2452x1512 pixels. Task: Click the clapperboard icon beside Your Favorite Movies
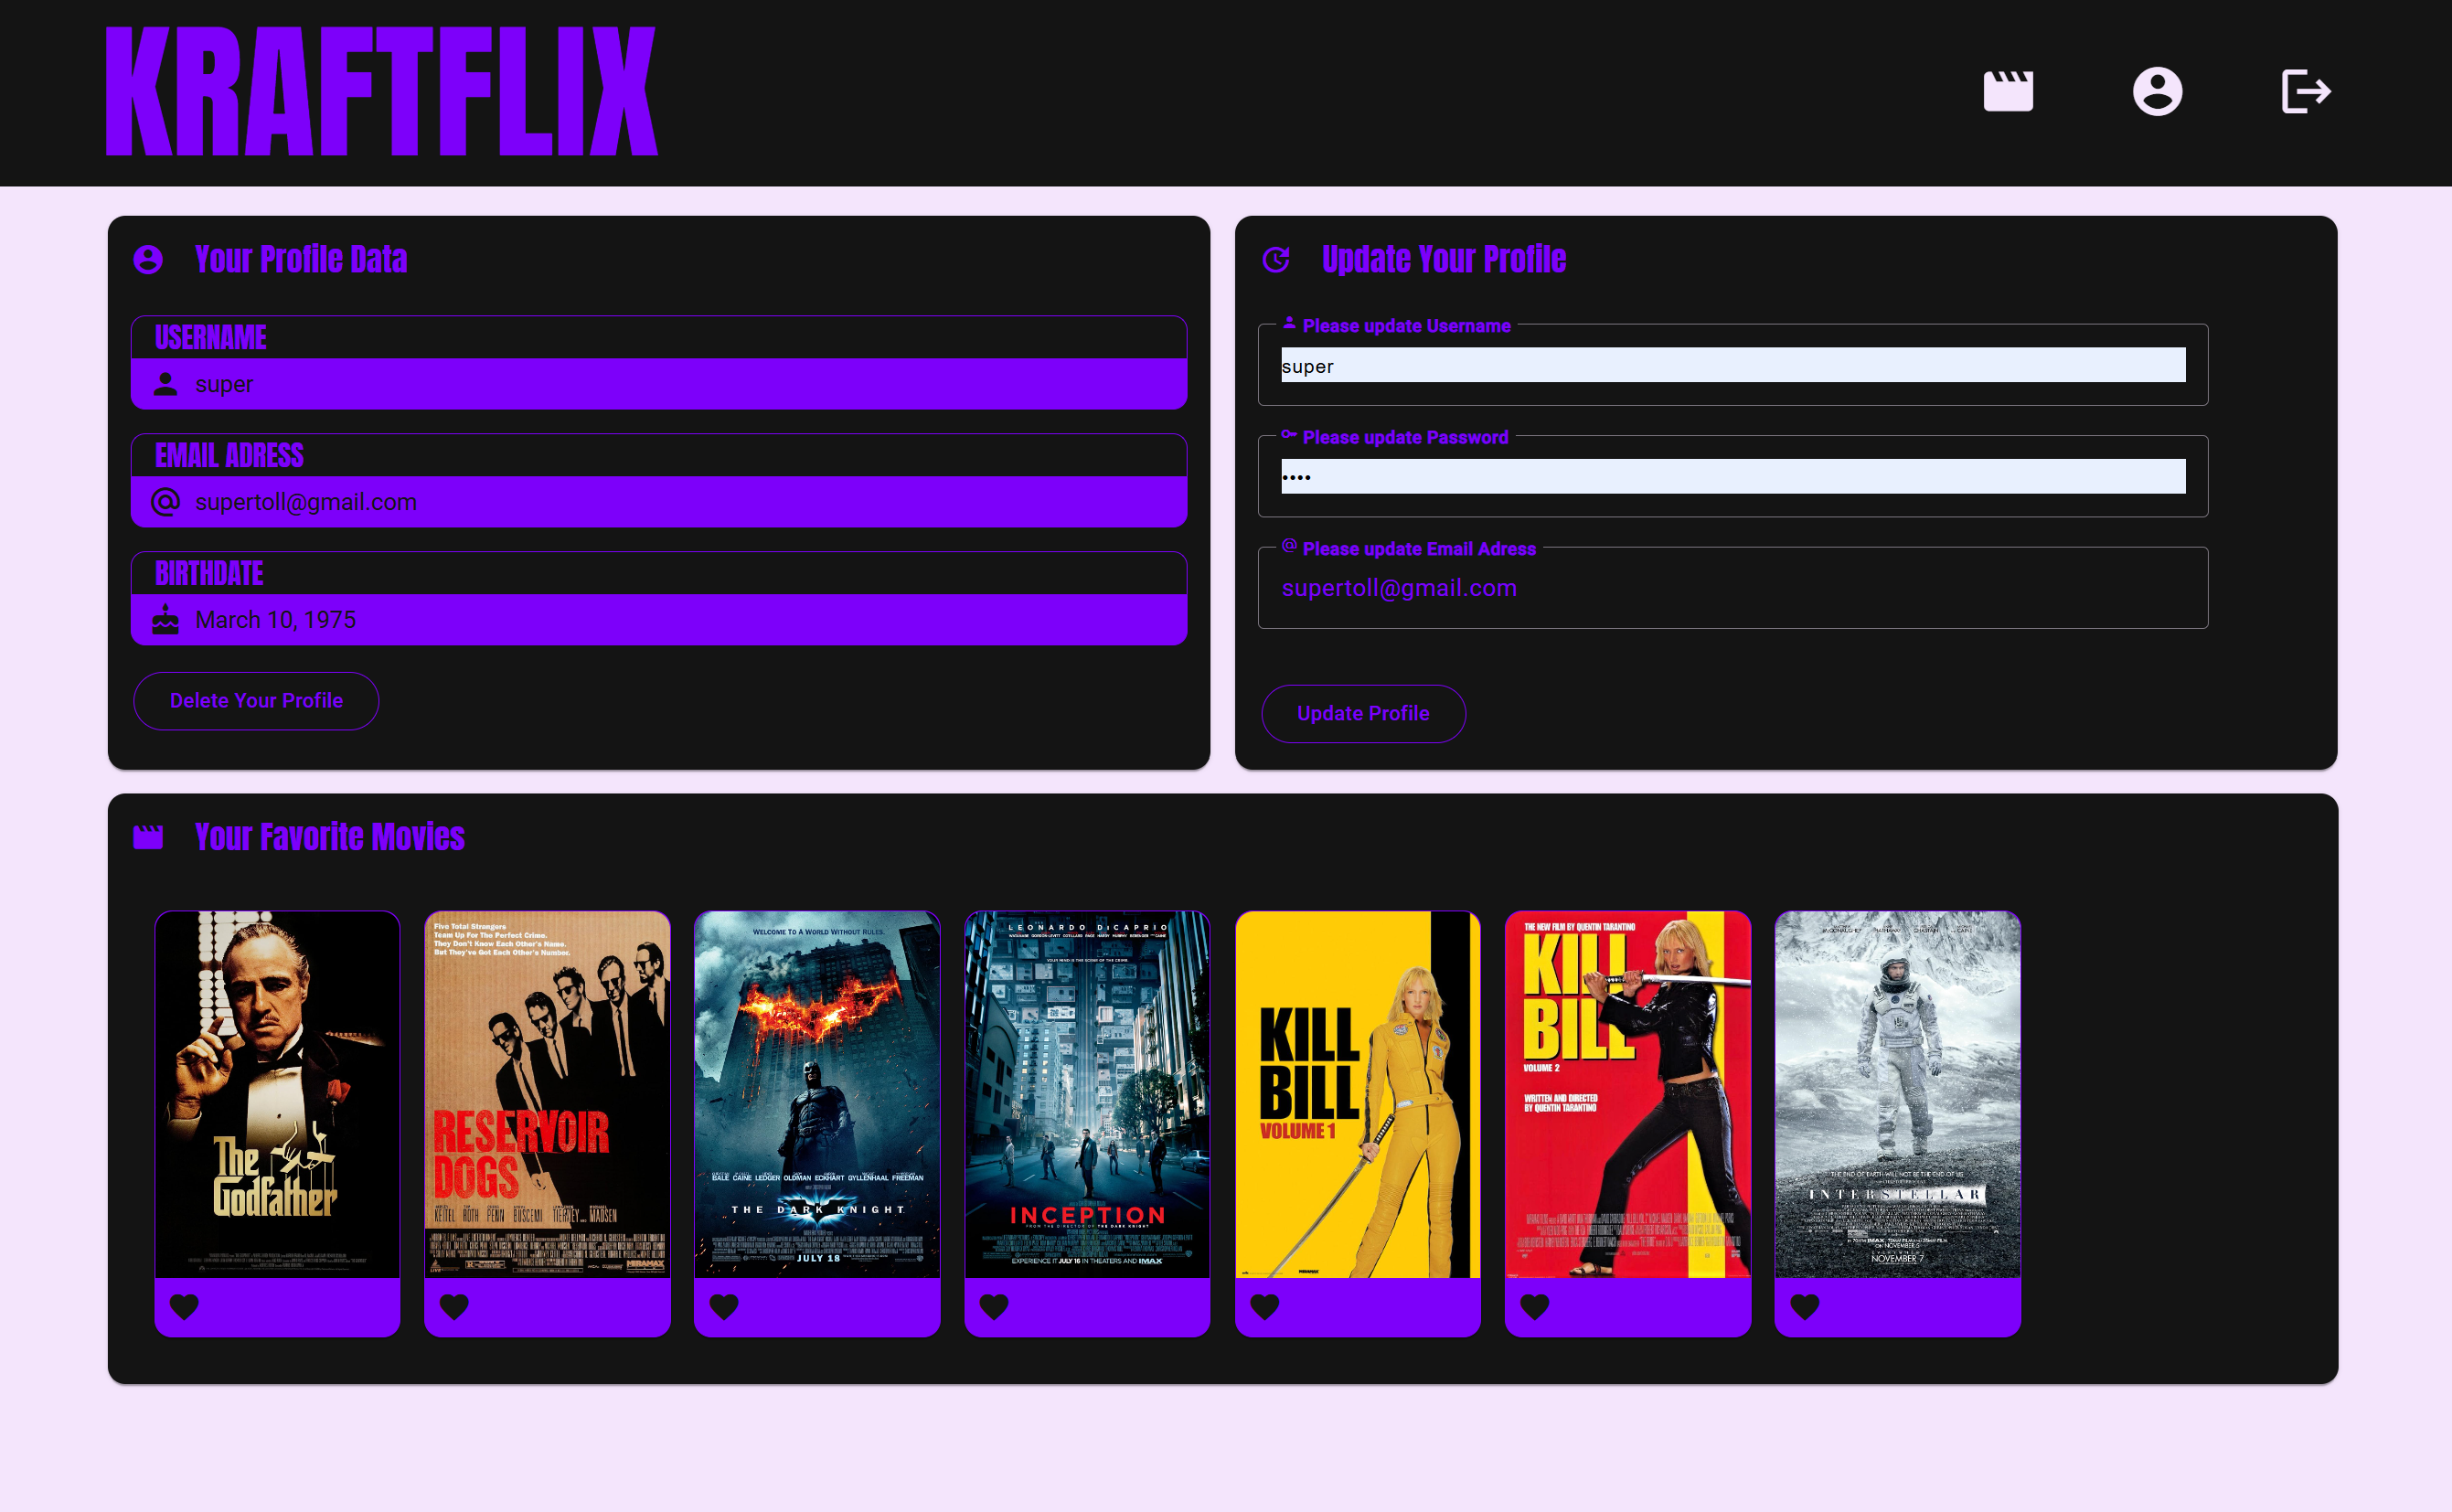point(148,837)
